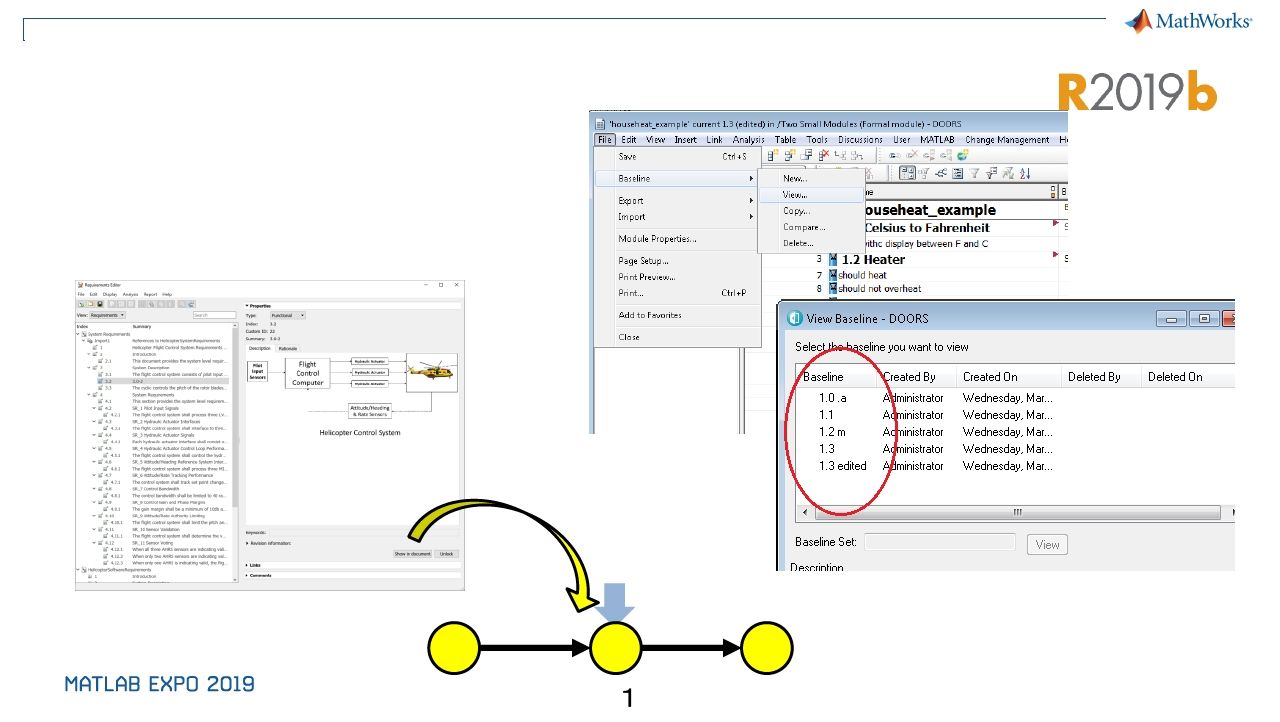Choose View... in Baseline submenu
This screenshot has width=1280, height=722.
click(x=809, y=195)
